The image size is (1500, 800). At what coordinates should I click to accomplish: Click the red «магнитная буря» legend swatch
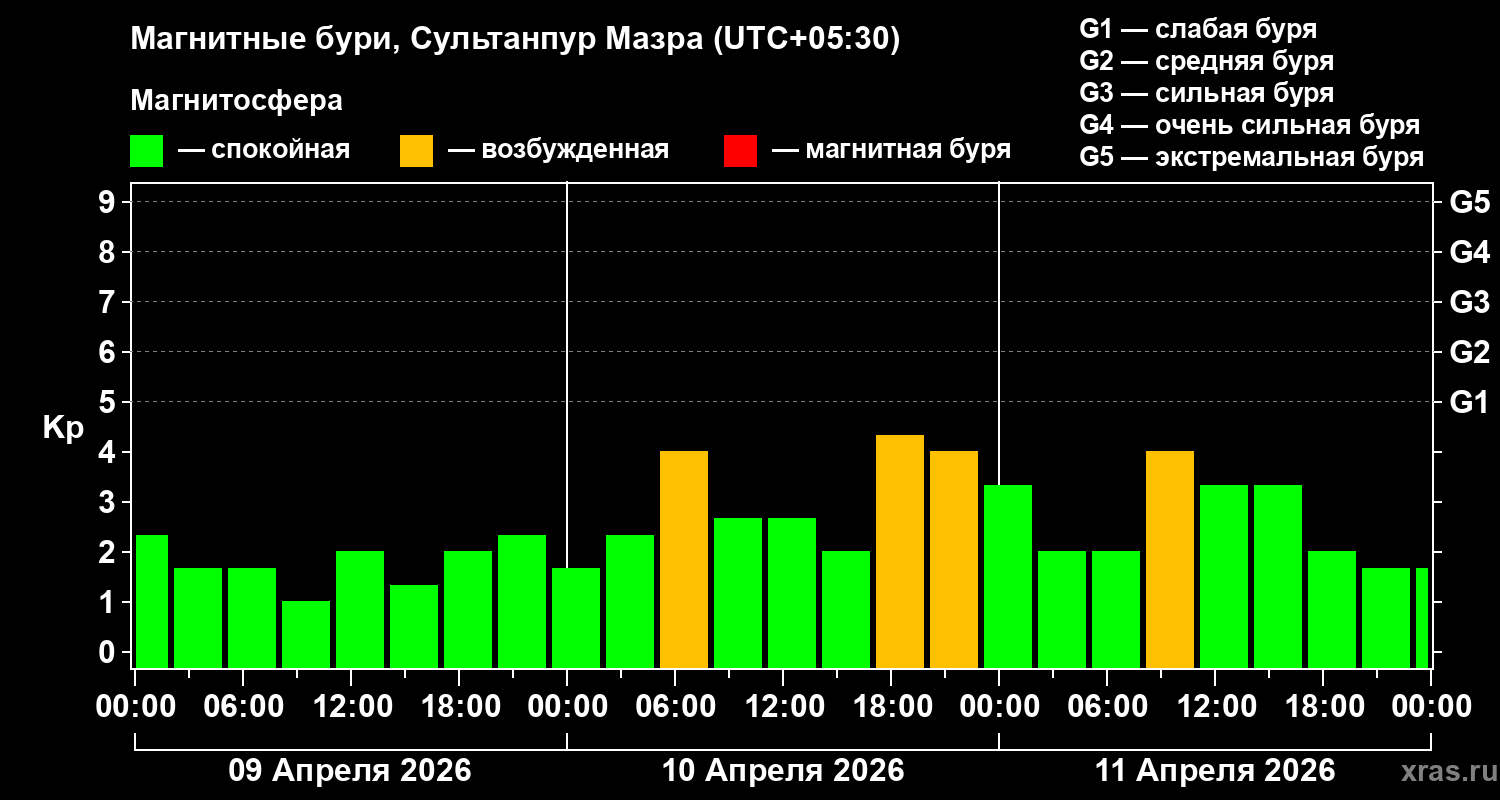coord(741,151)
